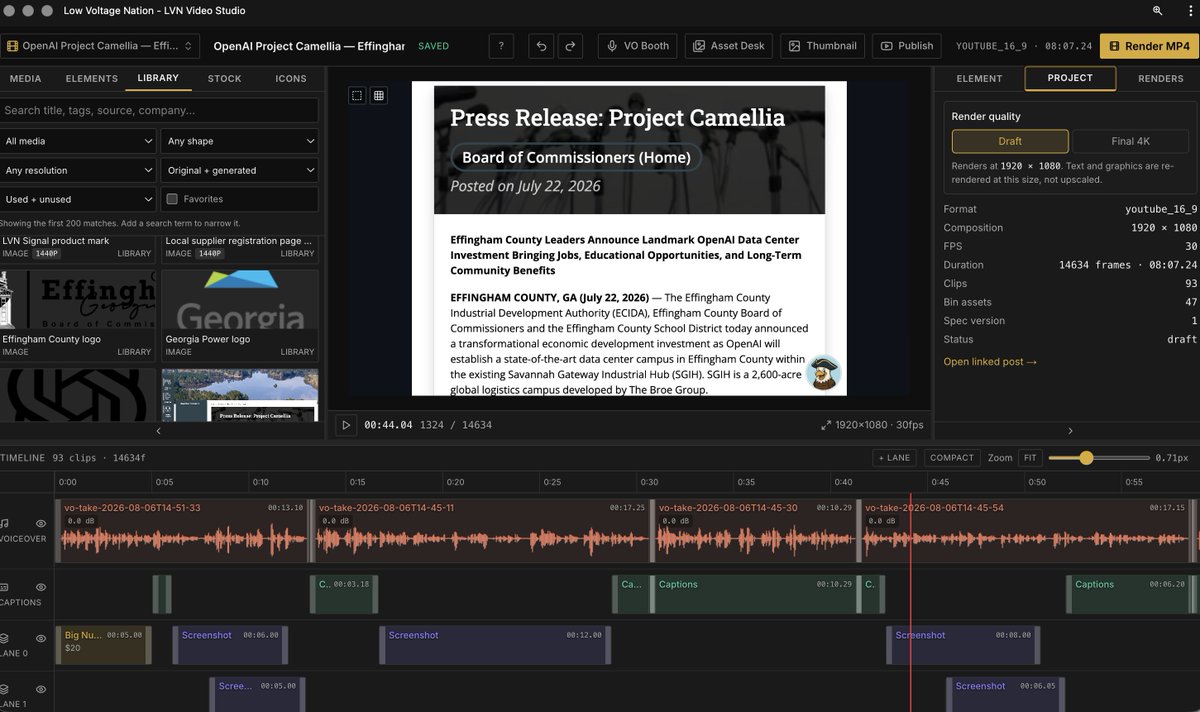Play the preview from the transport bar
The image size is (1200, 712).
346,425
